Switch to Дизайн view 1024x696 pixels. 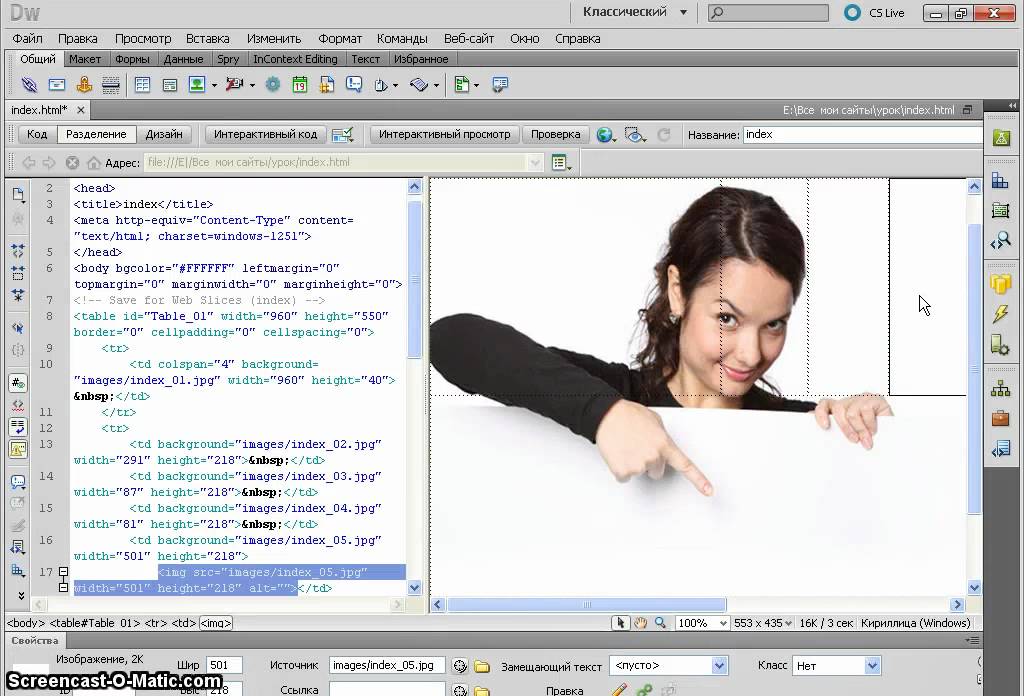tap(164, 134)
